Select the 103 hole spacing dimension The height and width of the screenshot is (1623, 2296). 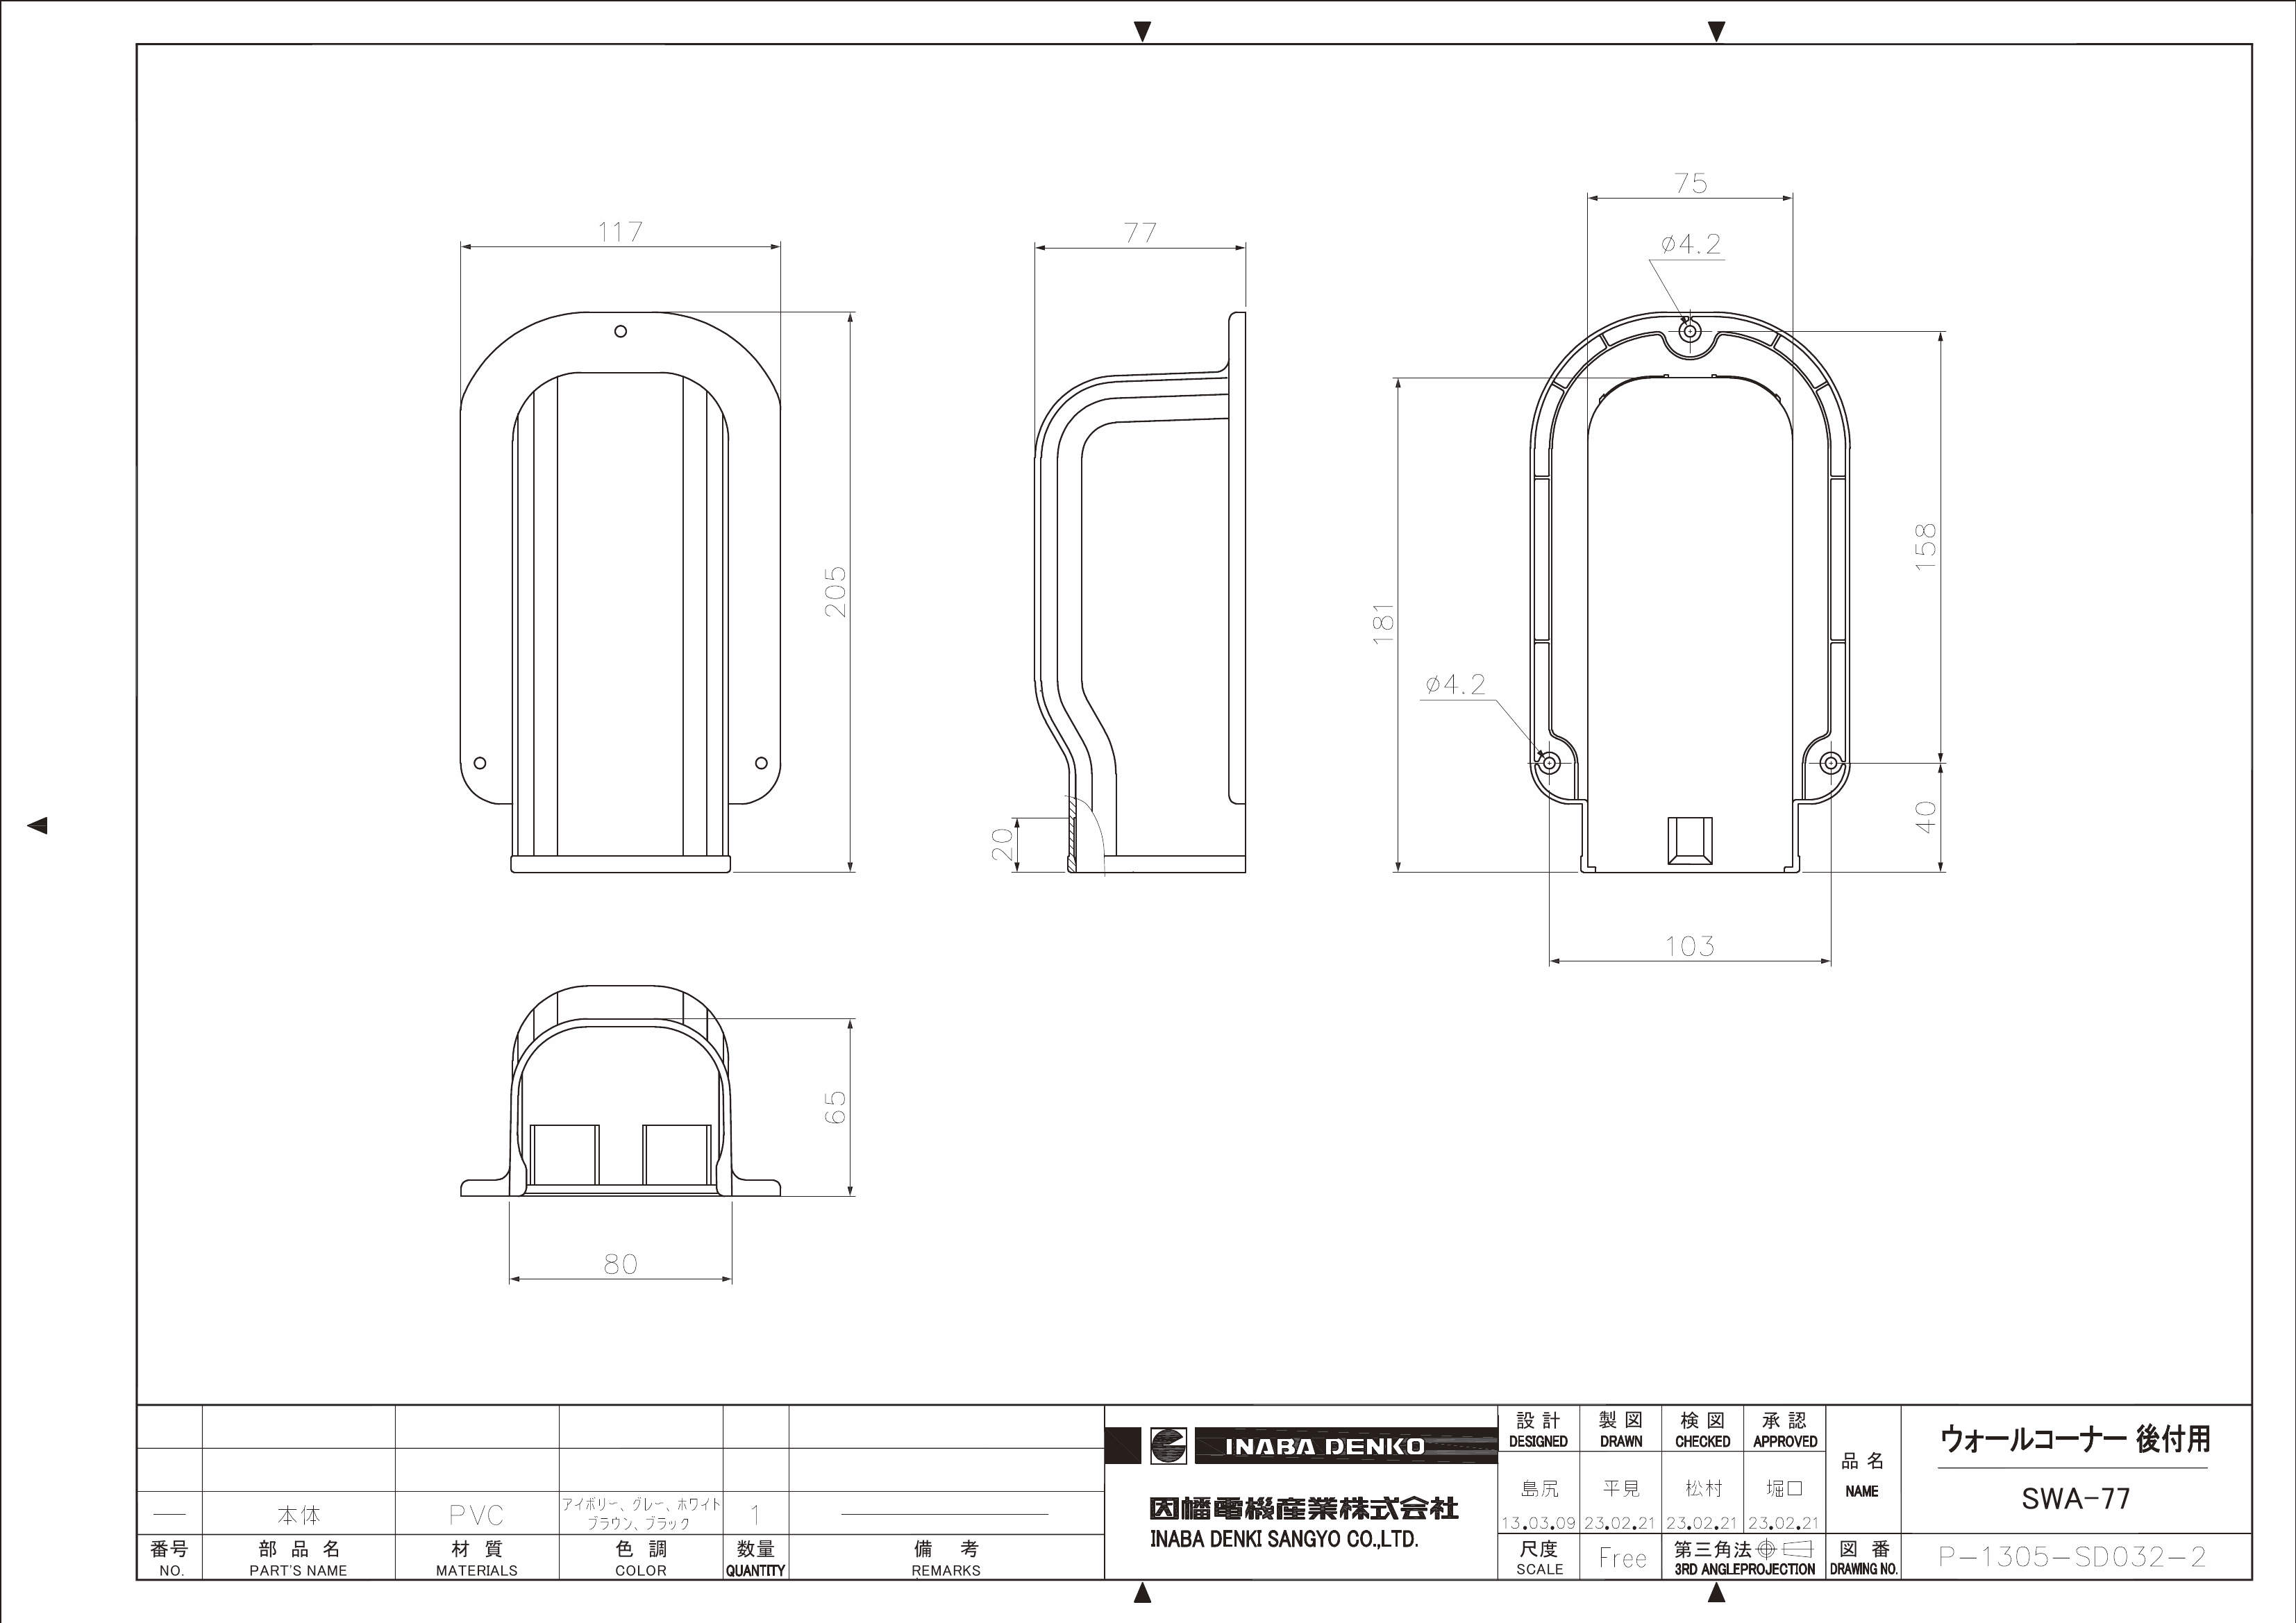coord(1690,945)
